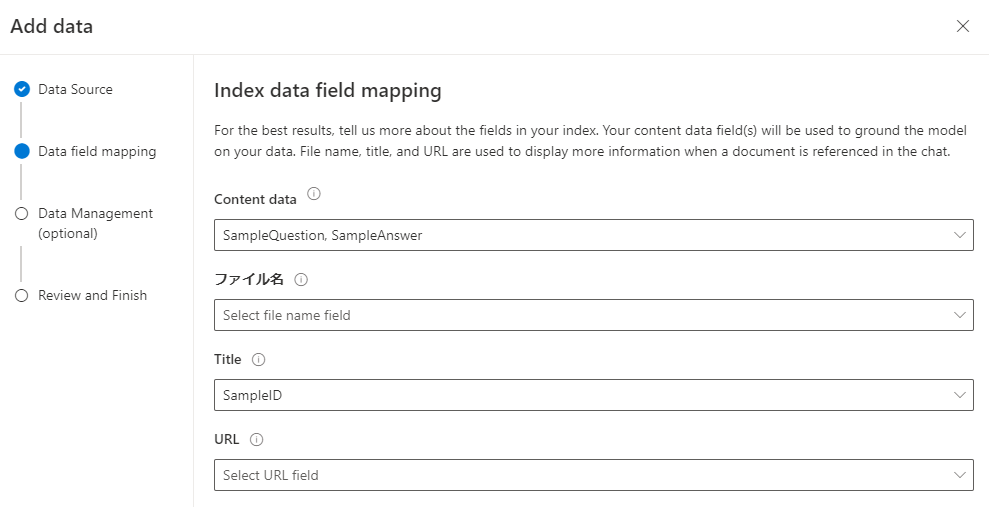Open the Data Management (optional) step
Screen dimensions: 989x507
point(95,223)
